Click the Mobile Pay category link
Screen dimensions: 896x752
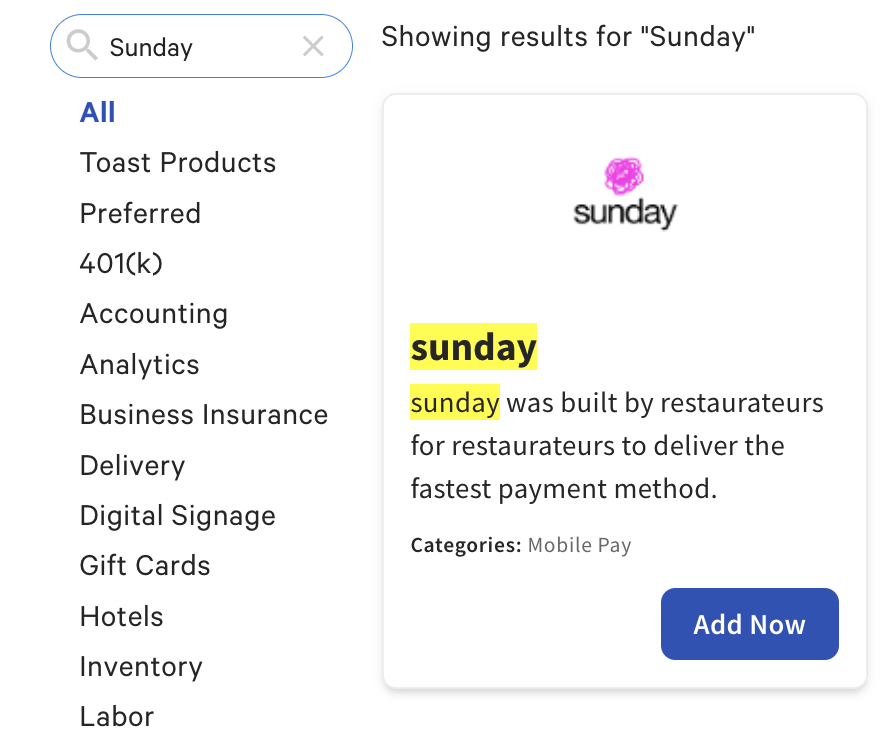point(579,546)
